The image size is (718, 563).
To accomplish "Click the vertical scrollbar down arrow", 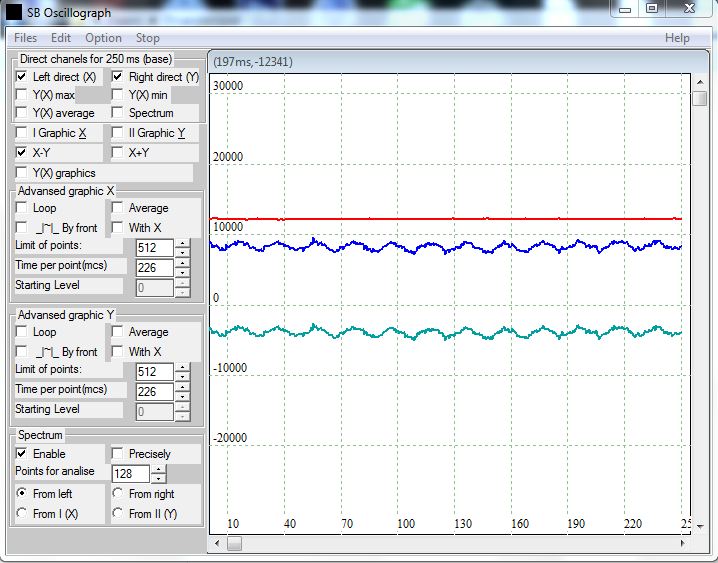I will pos(700,526).
